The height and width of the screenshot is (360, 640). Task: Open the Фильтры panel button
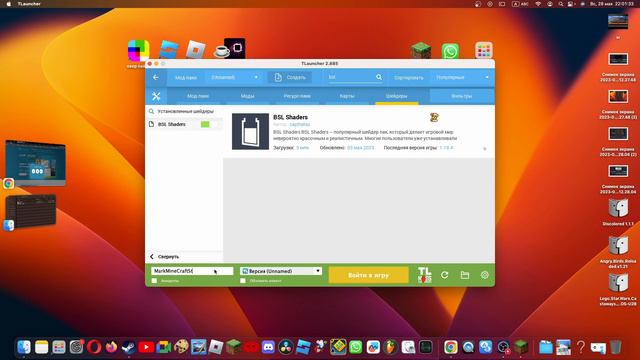point(462,96)
